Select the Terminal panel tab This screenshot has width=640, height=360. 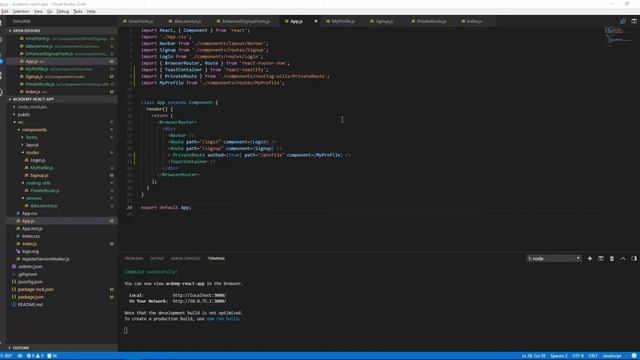pos(216,258)
